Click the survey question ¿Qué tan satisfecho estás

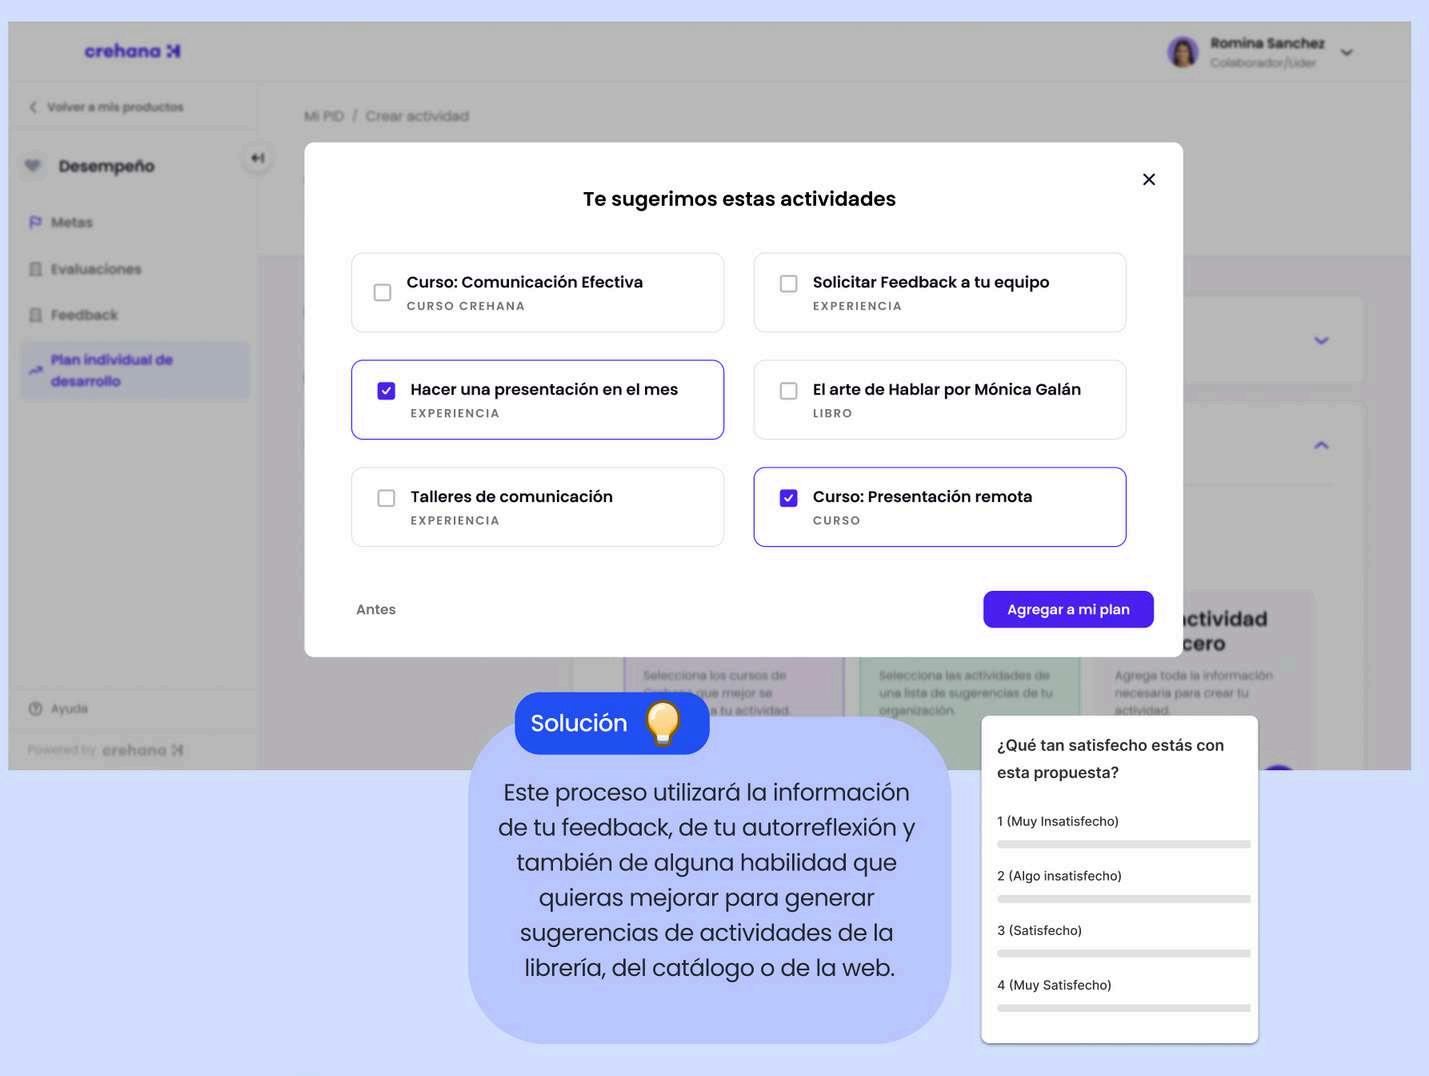pos(1110,759)
